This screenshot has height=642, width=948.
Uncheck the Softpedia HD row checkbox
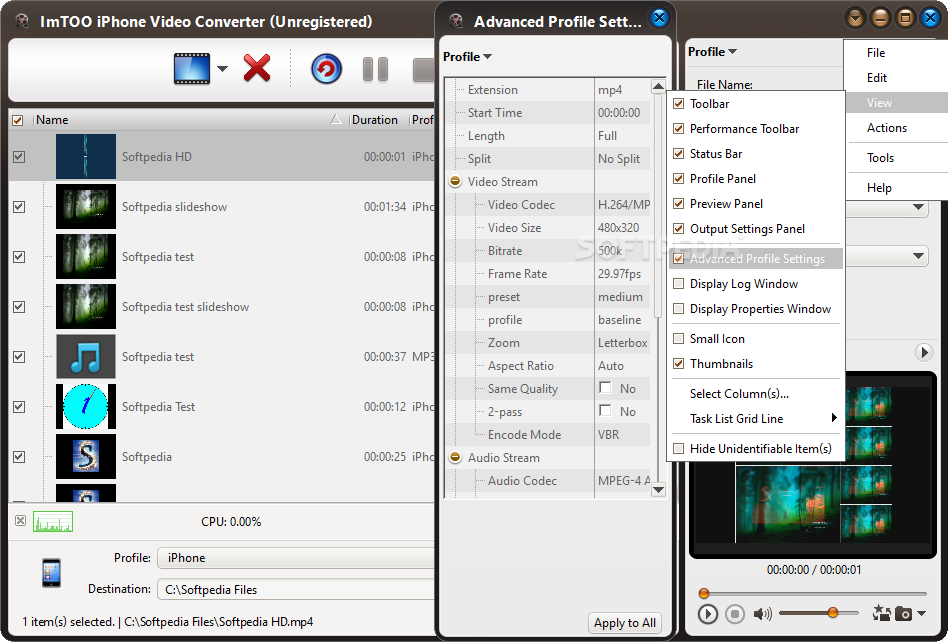[19, 157]
